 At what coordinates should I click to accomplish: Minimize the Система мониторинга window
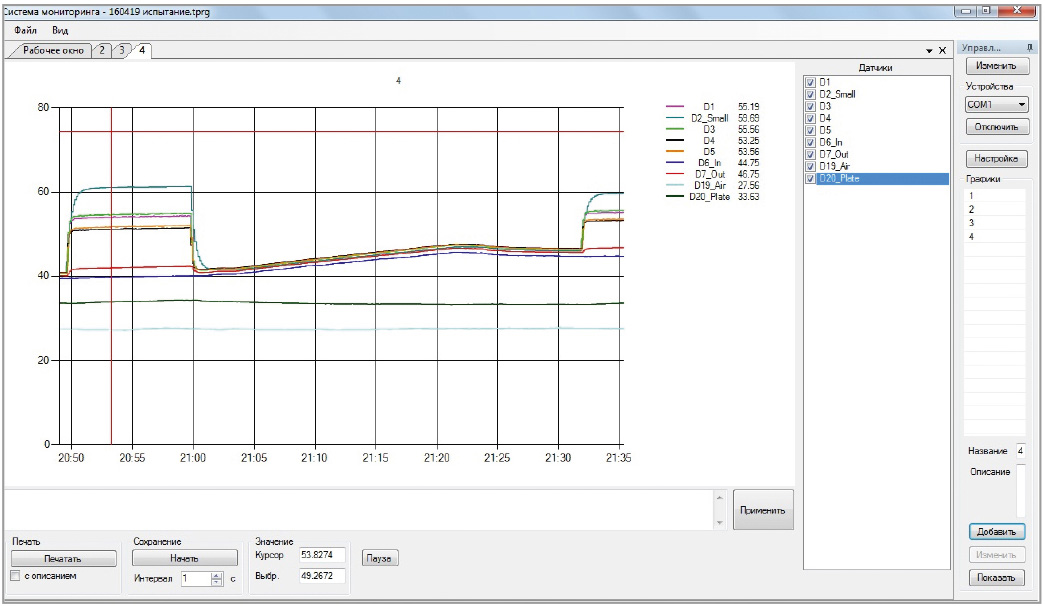(x=964, y=11)
